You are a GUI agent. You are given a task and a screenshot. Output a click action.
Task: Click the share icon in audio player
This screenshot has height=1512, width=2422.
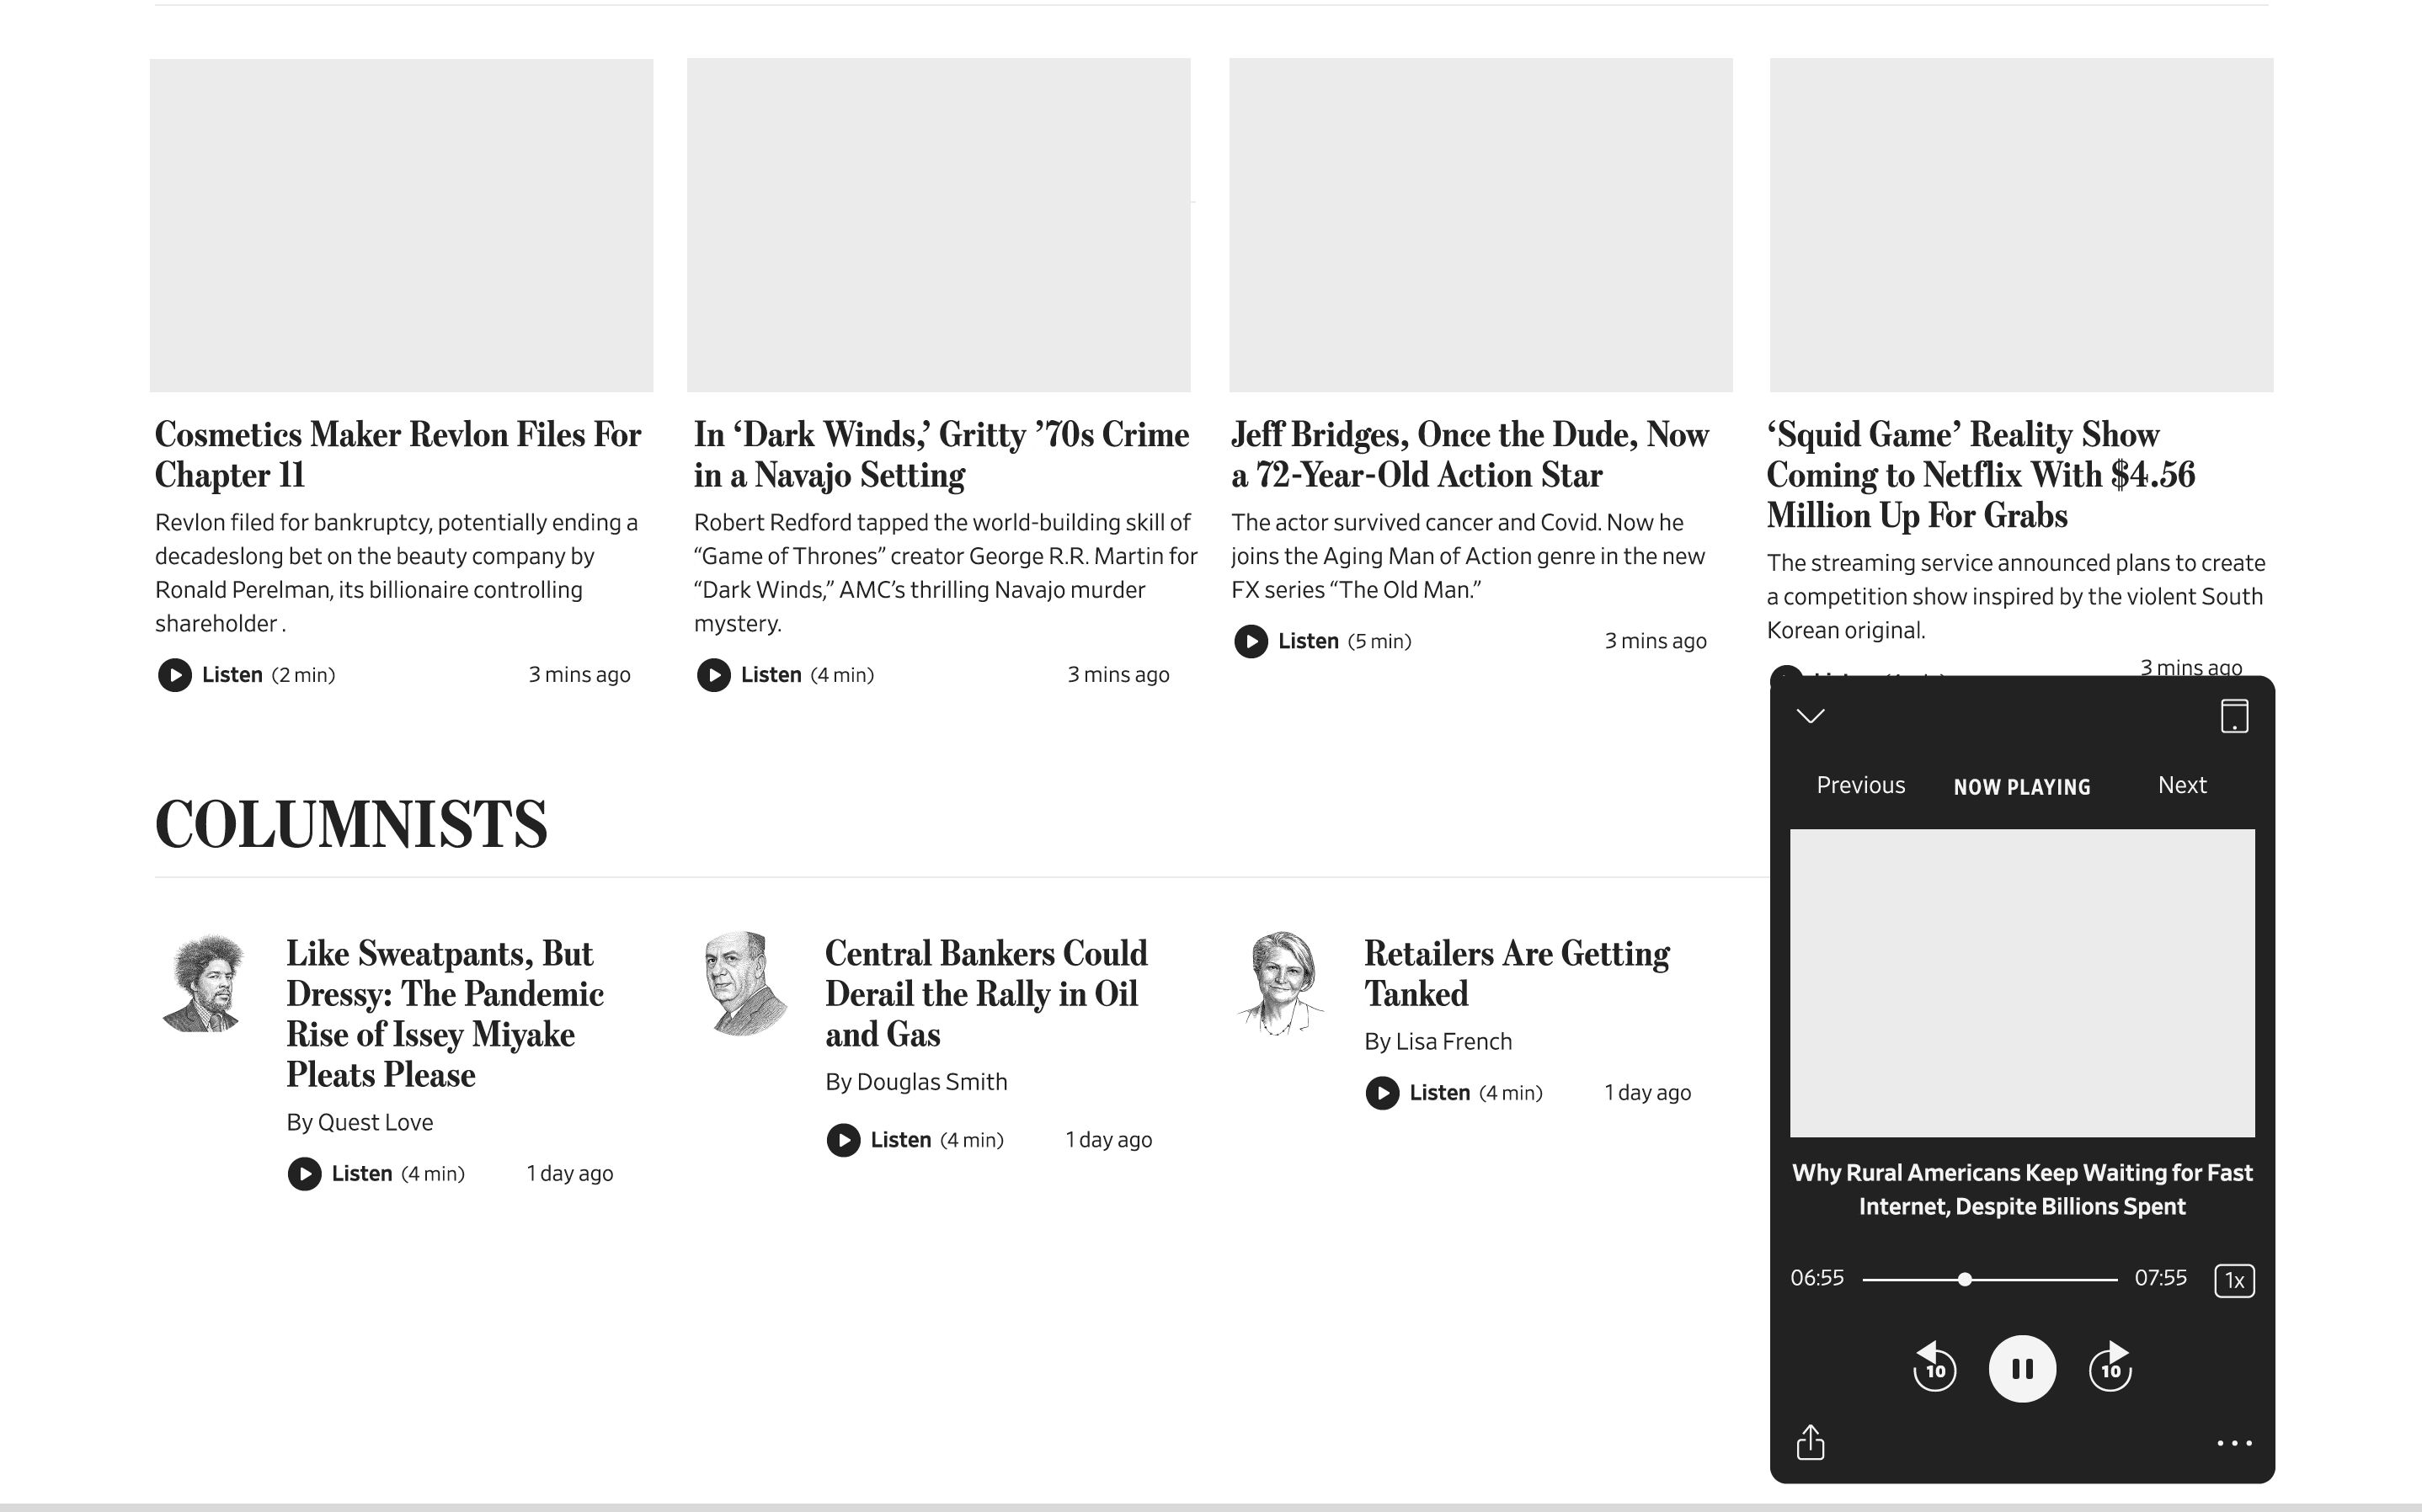tap(1810, 1442)
